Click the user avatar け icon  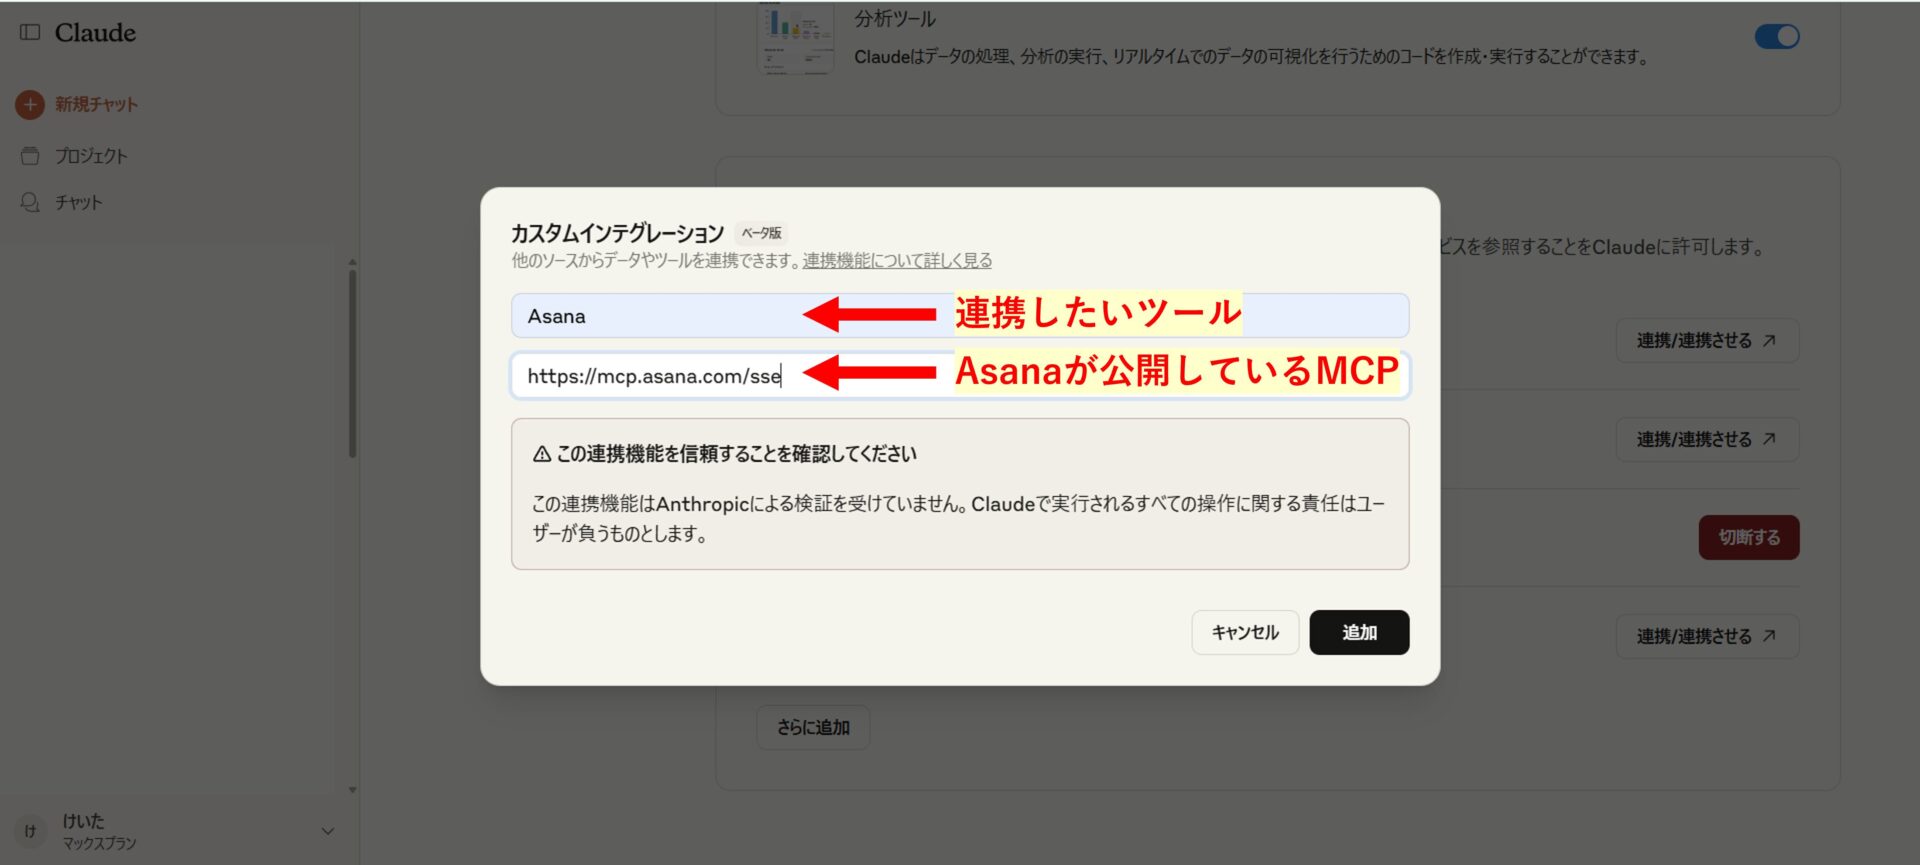click(30, 831)
